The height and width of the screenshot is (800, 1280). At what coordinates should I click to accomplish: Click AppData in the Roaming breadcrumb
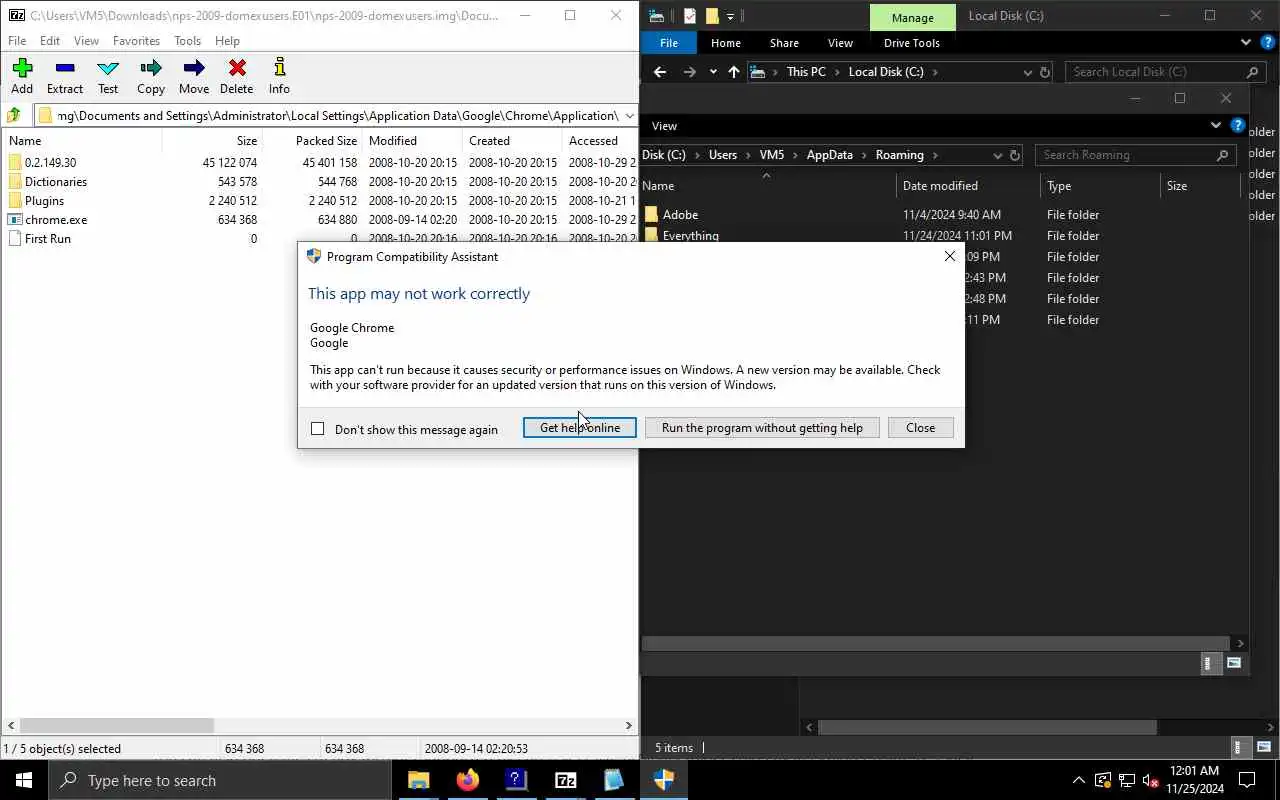830,155
